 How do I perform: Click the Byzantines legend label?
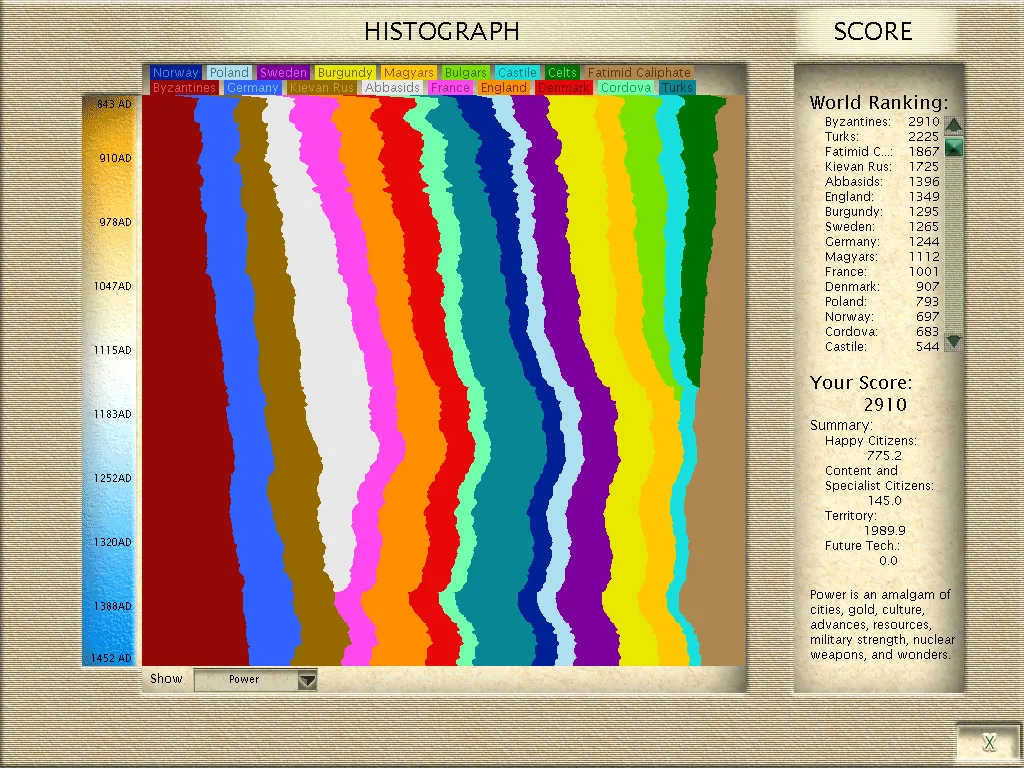point(184,88)
